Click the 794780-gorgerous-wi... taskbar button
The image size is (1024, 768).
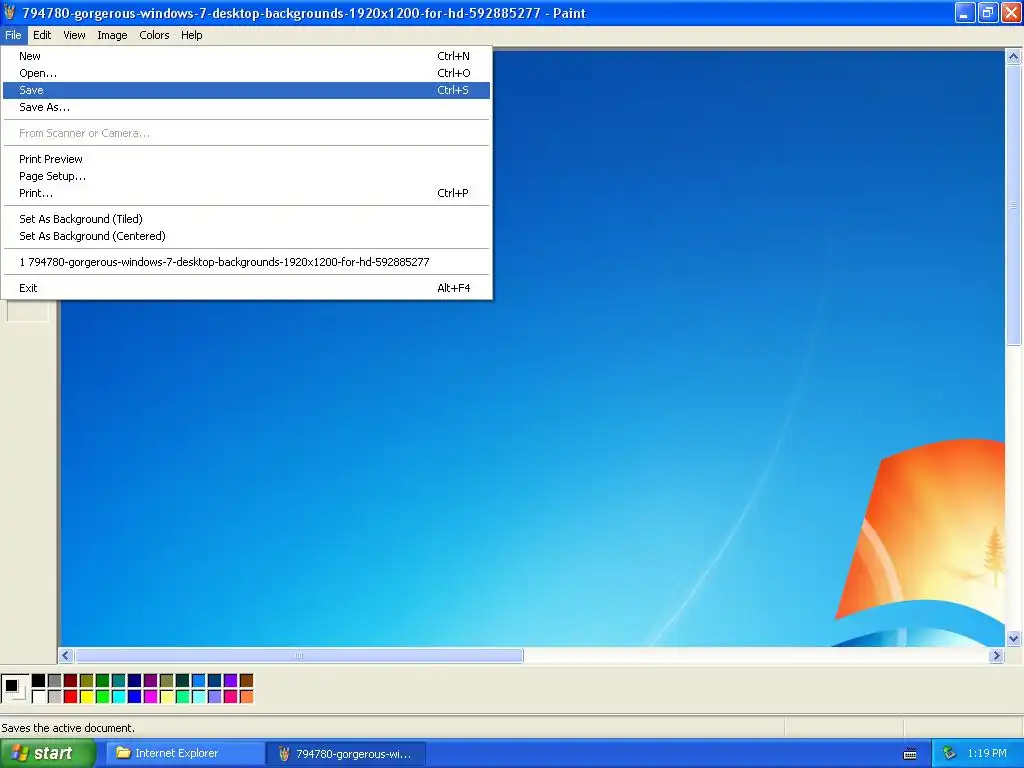tap(346, 754)
